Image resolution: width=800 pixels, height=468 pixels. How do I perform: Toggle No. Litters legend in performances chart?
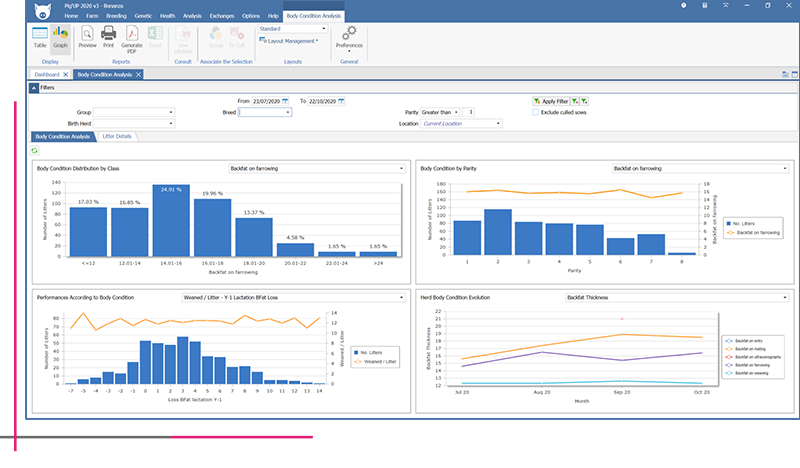coord(368,353)
